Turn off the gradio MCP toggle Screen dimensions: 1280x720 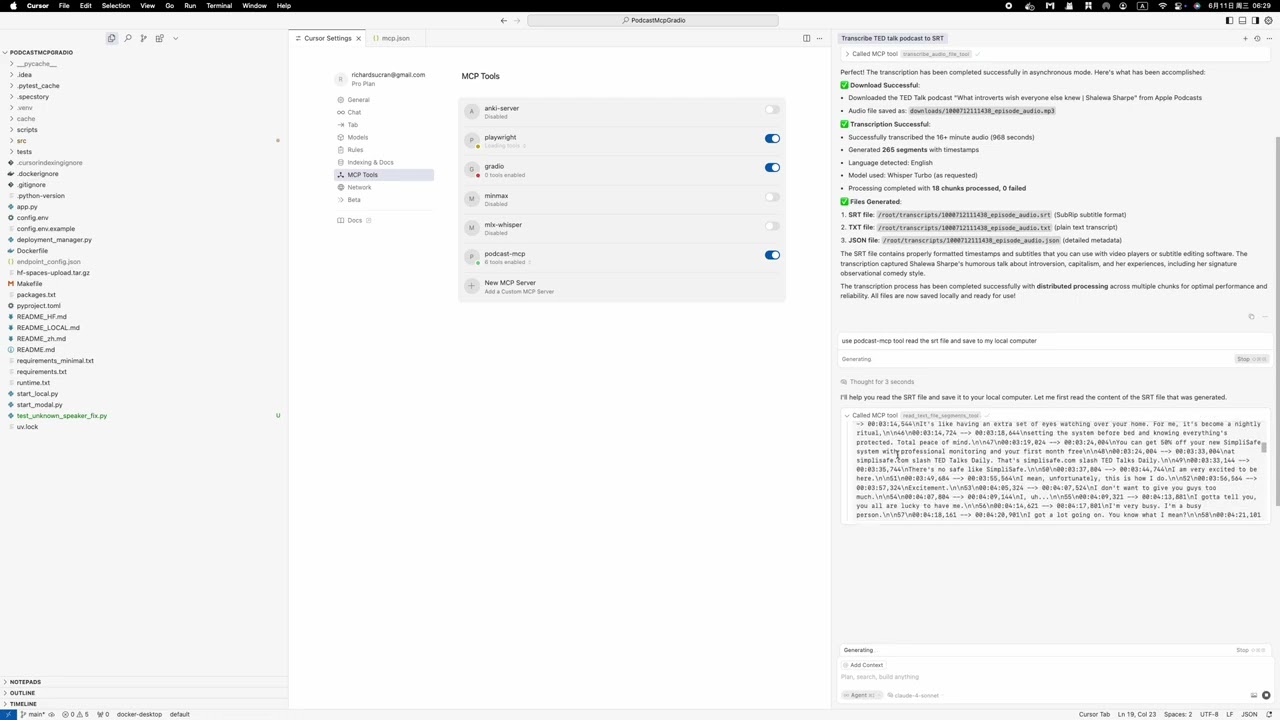(x=772, y=168)
